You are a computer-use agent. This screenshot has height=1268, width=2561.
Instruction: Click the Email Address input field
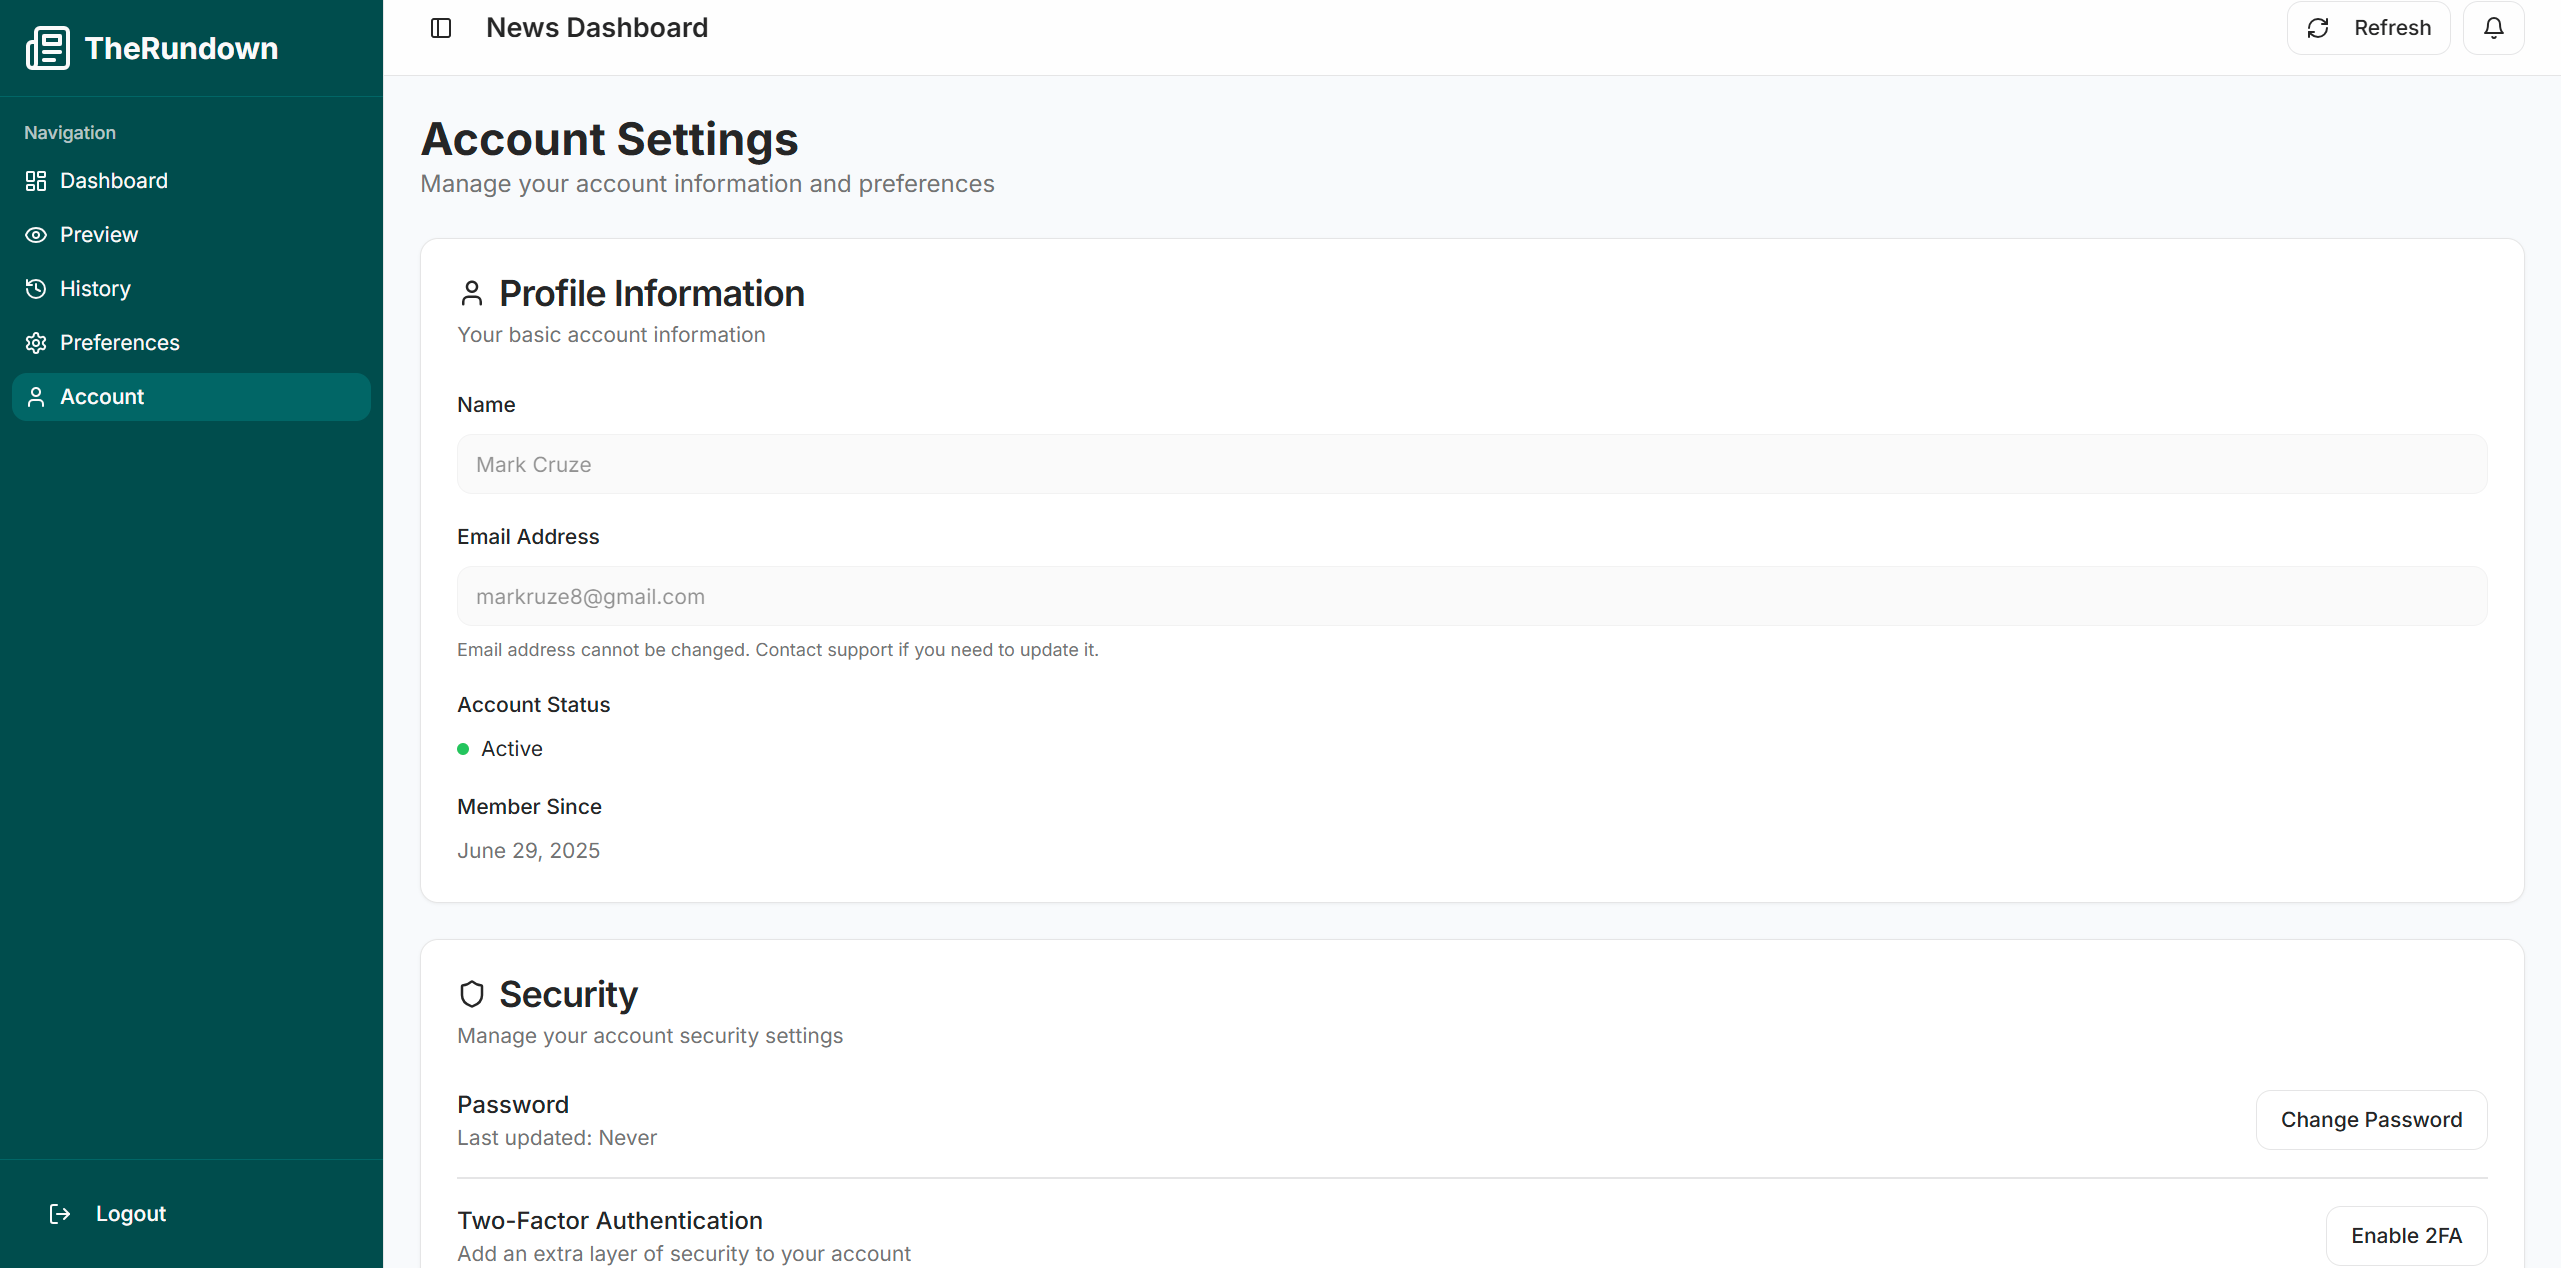1472,596
